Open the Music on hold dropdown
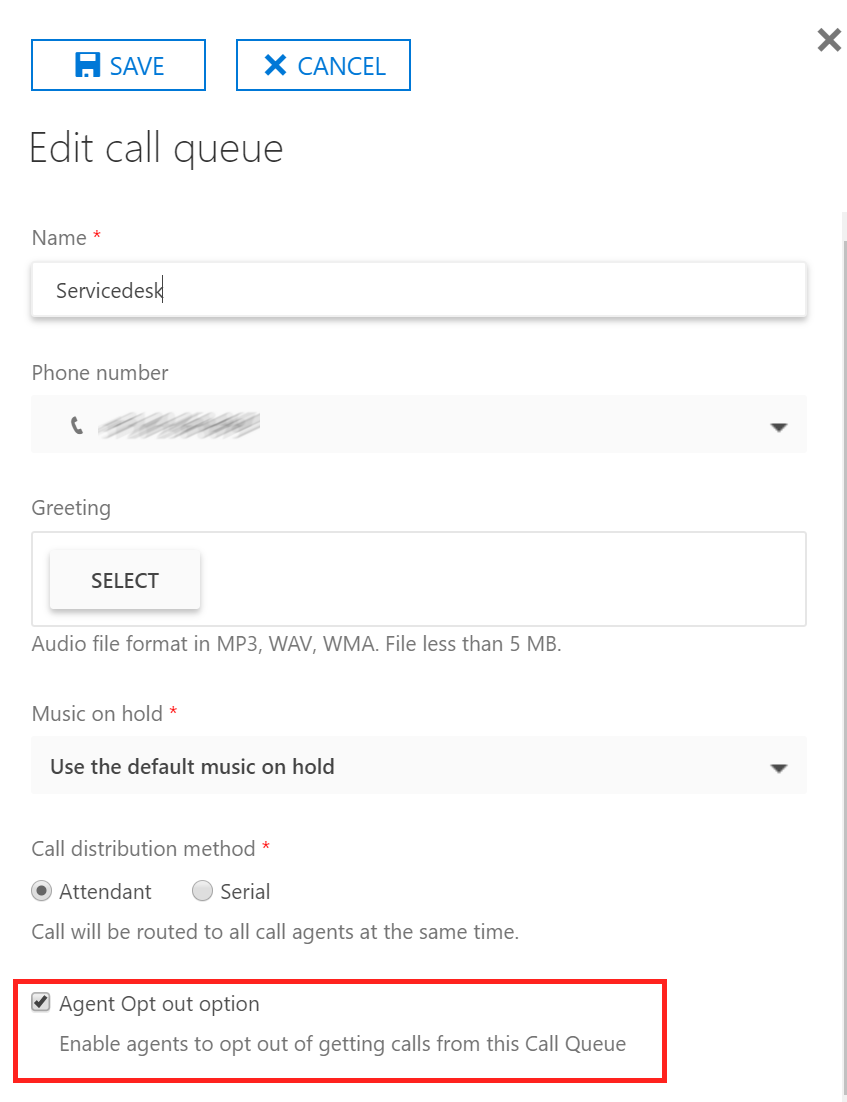847x1102 pixels. (x=419, y=765)
